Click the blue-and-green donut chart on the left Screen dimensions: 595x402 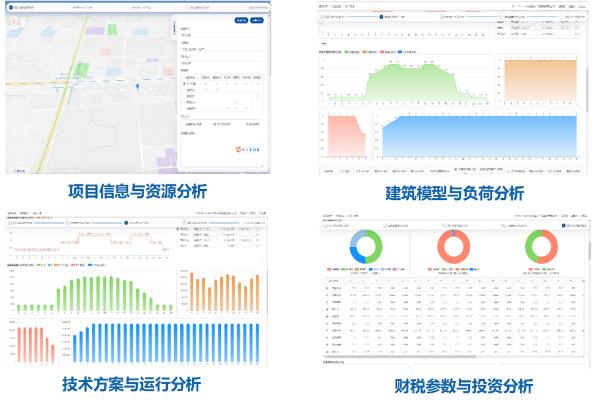click(366, 247)
